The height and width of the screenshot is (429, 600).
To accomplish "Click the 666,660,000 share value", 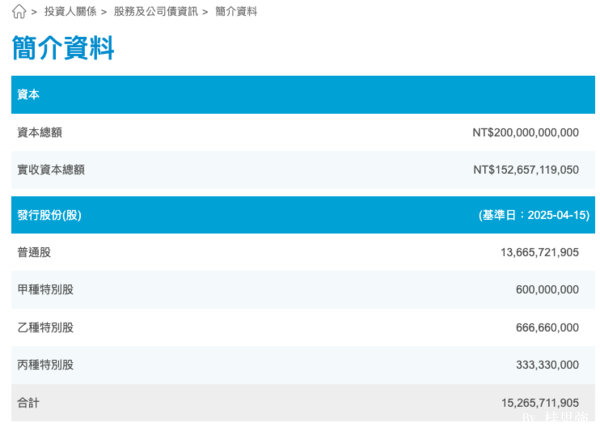I will pyautogui.click(x=547, y=327).
